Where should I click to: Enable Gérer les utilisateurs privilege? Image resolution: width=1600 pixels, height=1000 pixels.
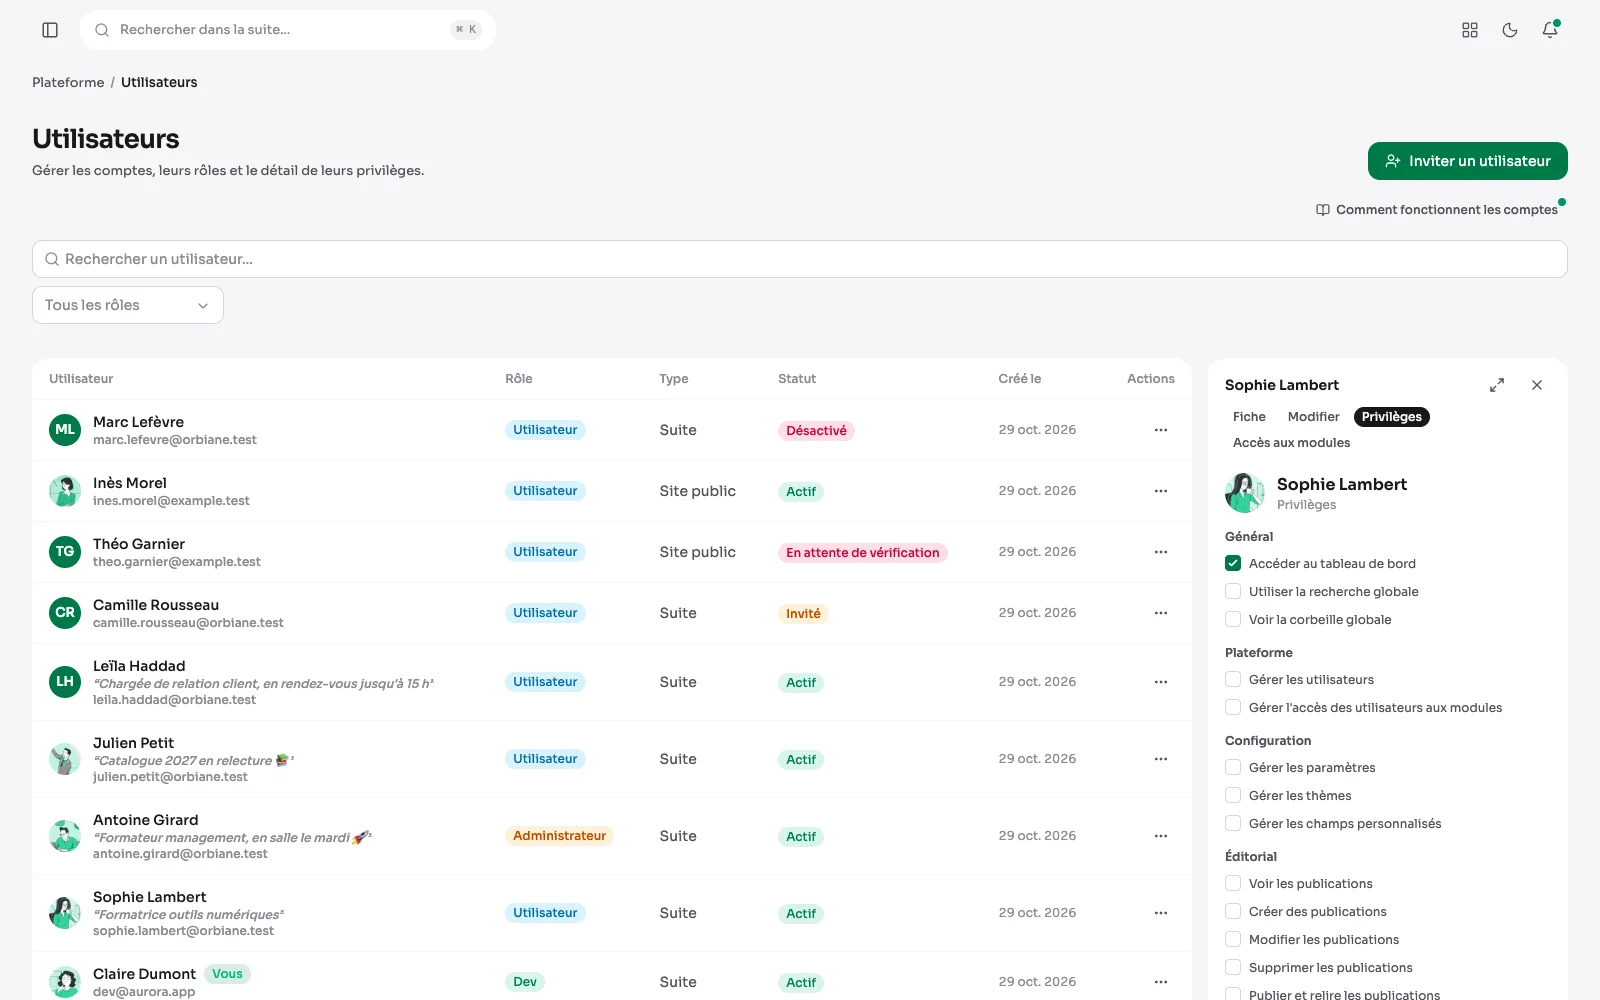(1233, 679)
